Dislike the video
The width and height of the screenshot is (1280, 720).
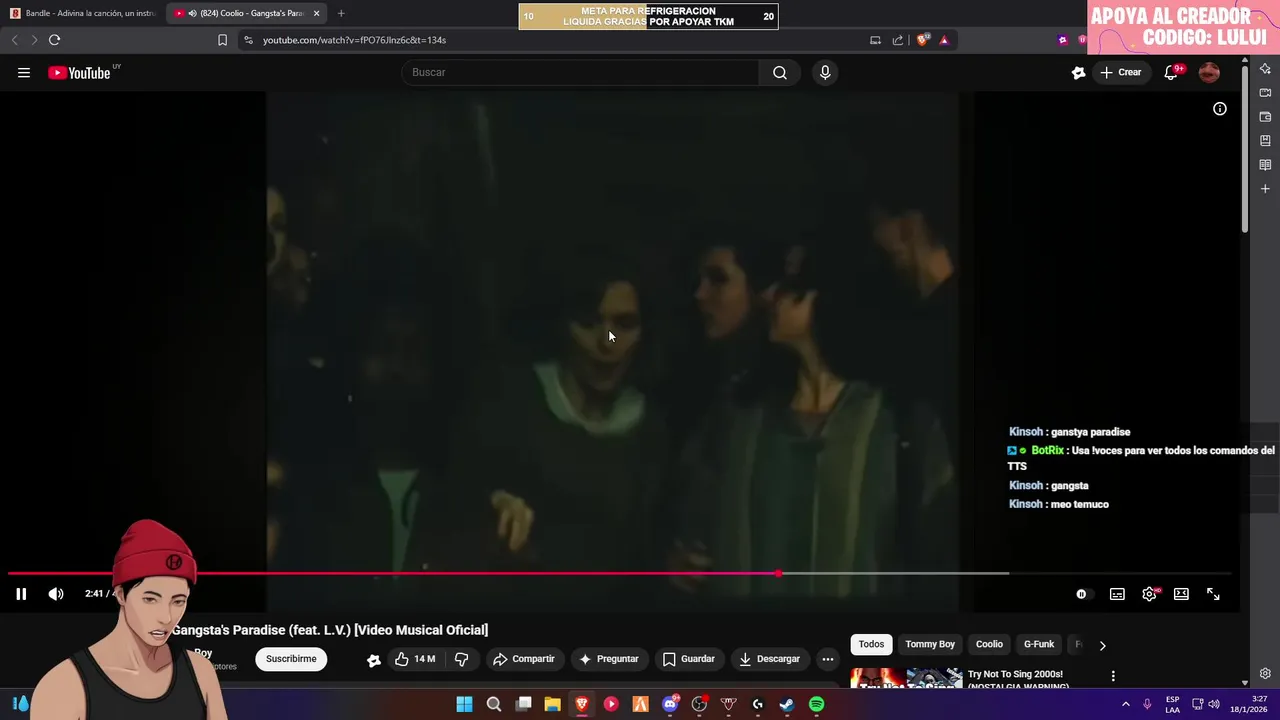point(461,659)
